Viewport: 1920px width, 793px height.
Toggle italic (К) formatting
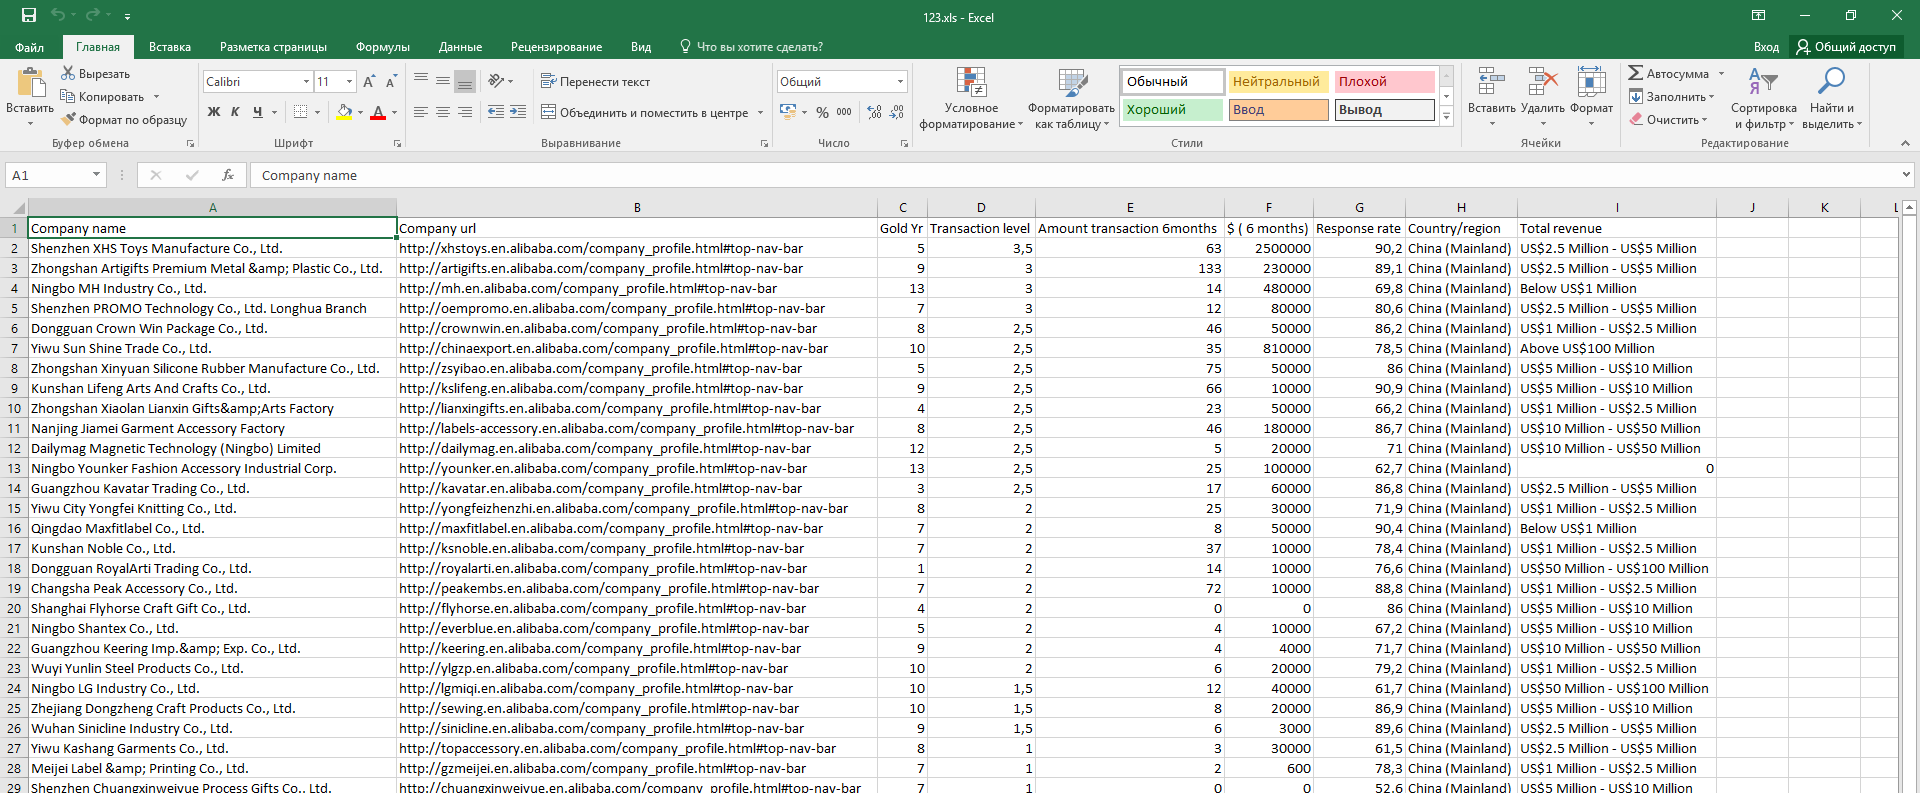(x=235, y=112)
